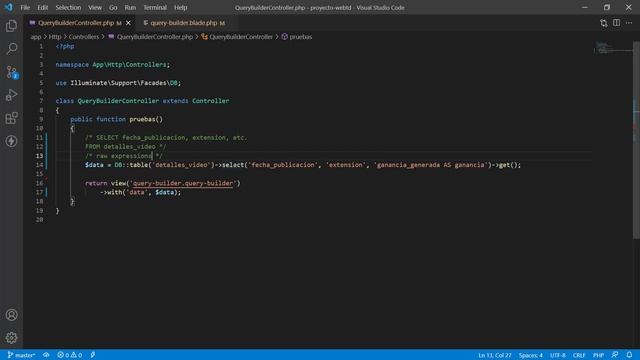Open the lightning bolt extension view

11,141
